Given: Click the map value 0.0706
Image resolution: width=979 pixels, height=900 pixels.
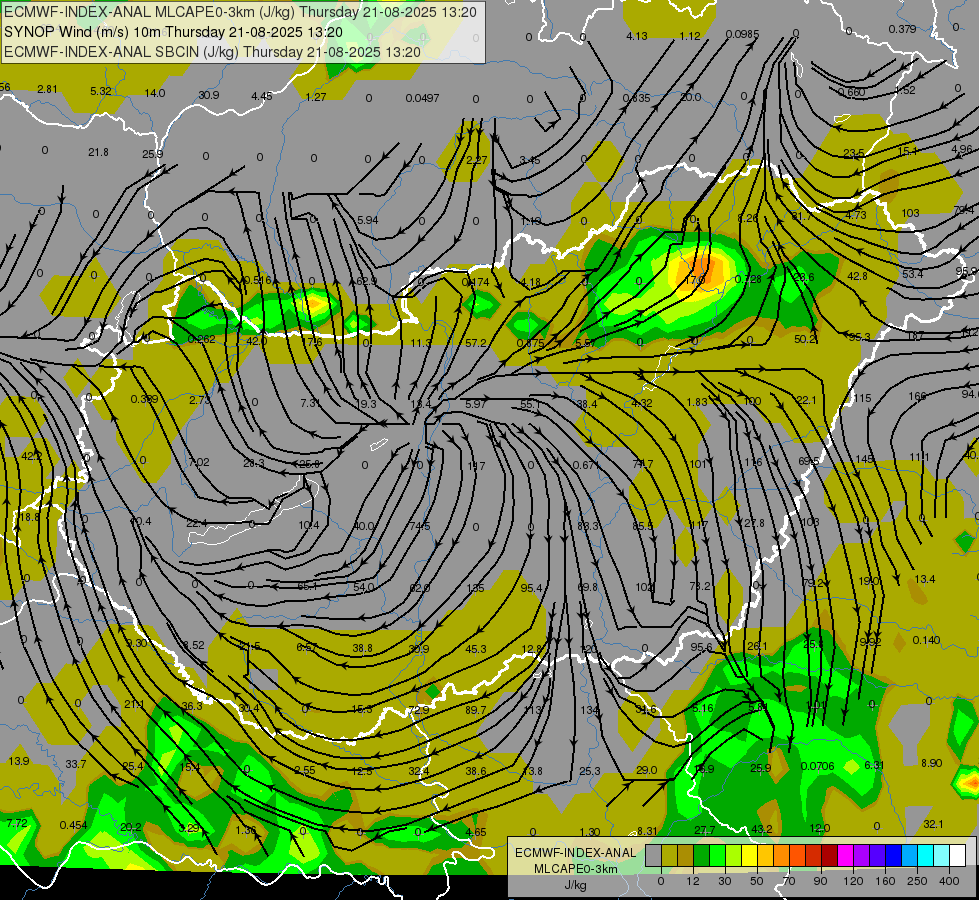Looking at the screenshot, I should [x=817, y=766].
